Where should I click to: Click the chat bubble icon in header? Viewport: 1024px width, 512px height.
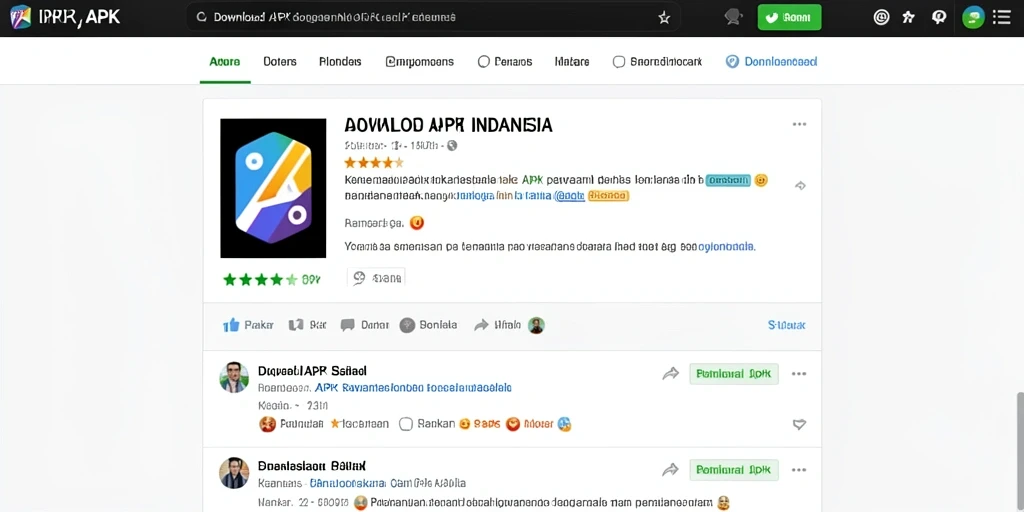click(x=734, y=18)
